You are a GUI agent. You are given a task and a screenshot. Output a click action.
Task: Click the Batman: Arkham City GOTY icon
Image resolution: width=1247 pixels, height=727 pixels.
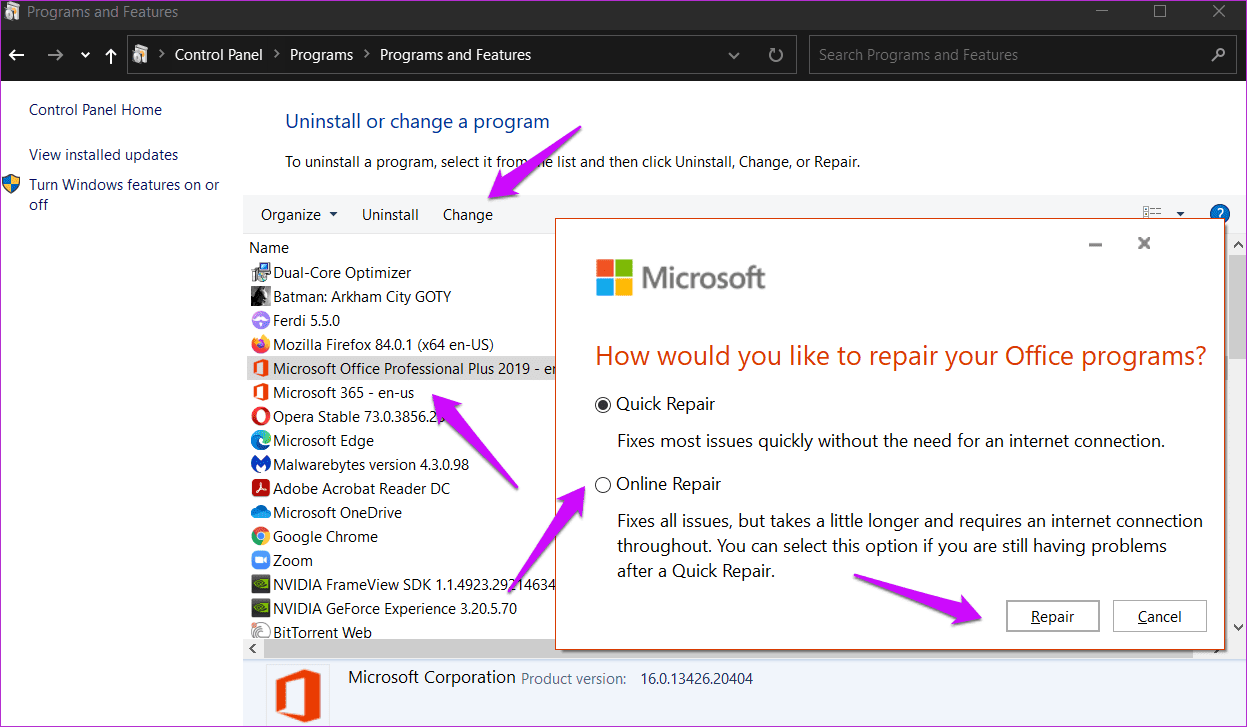click(260, 296)
